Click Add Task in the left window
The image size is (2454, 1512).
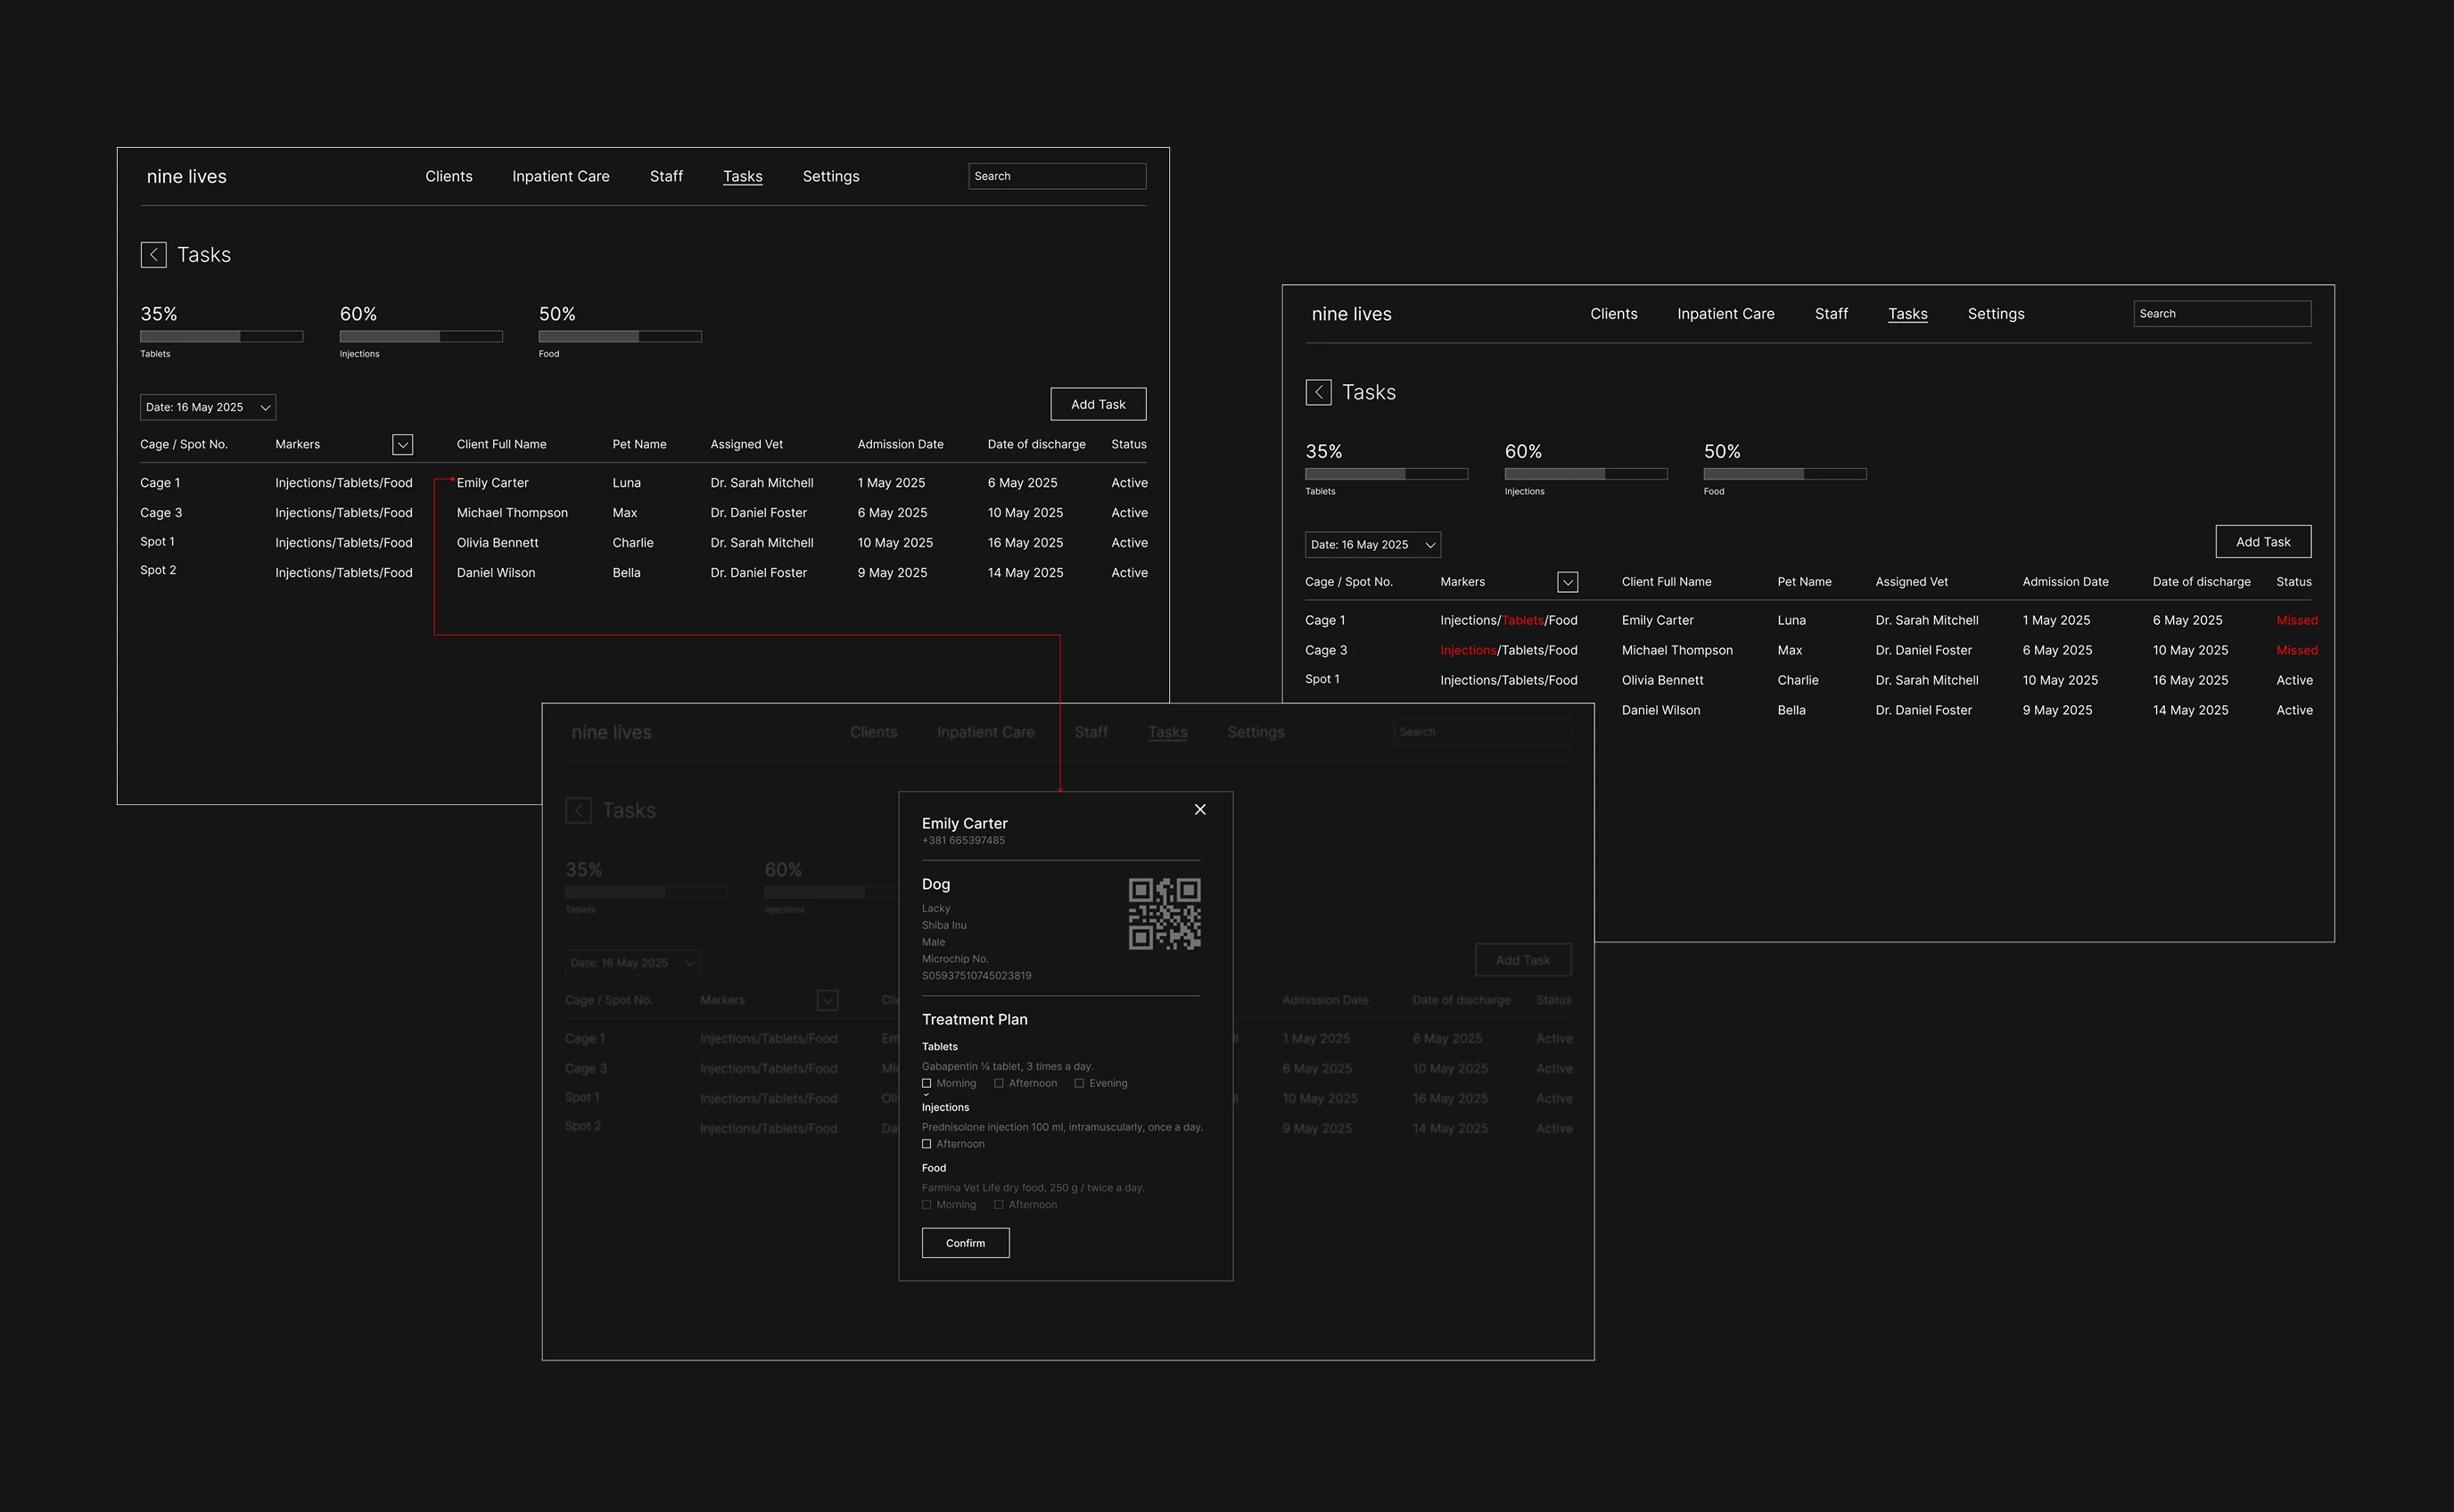click(x=1098, y=404)
